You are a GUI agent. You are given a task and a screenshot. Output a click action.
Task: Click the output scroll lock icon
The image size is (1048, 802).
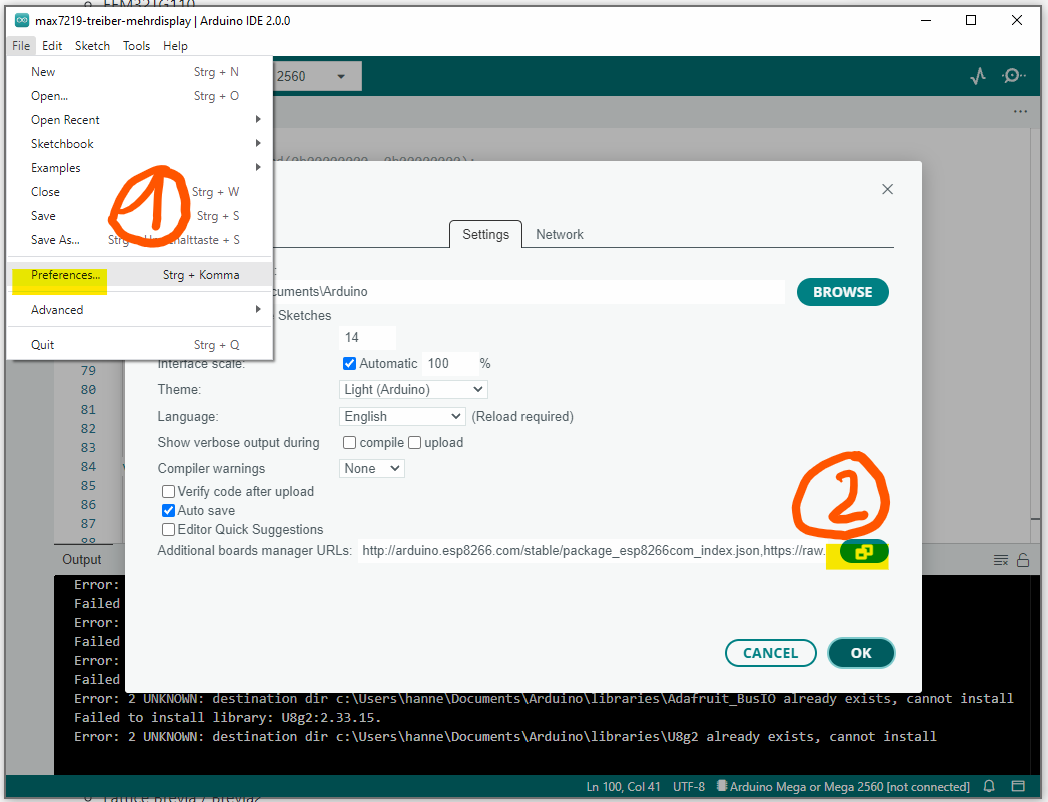[x=1023, y=560]
